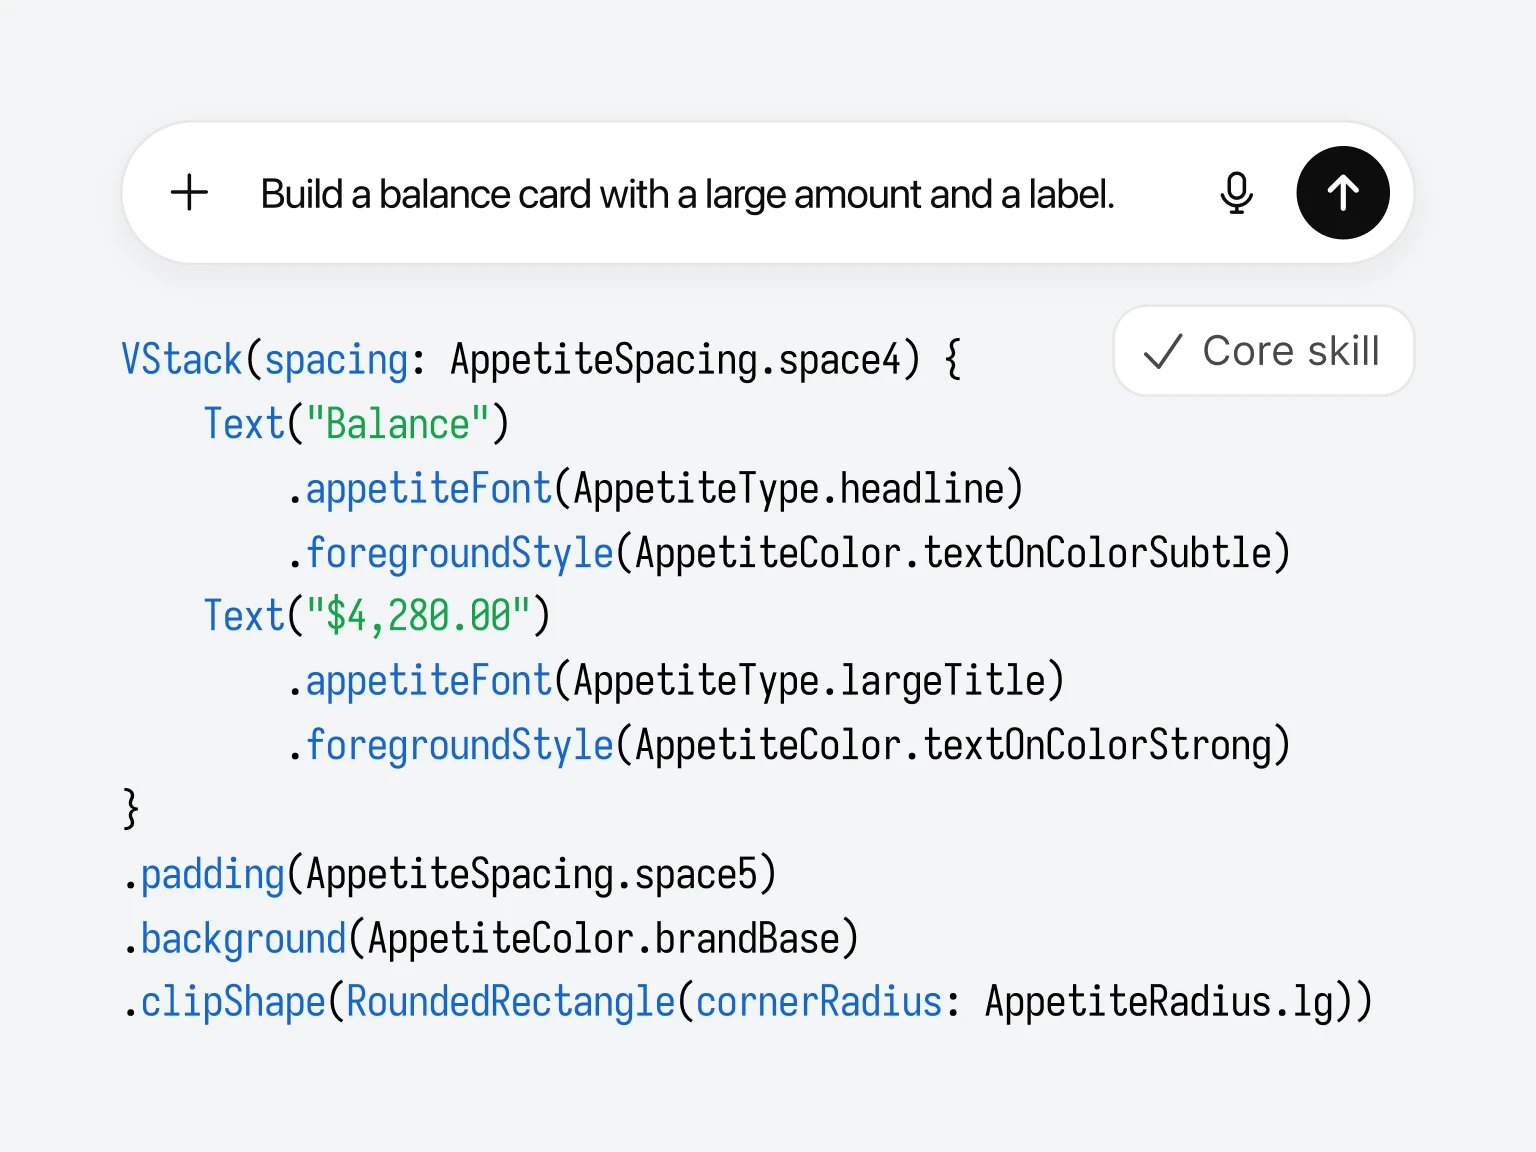Click the plus attachment icon
Screen dimensions: 1536x1152
coord(189,193)
